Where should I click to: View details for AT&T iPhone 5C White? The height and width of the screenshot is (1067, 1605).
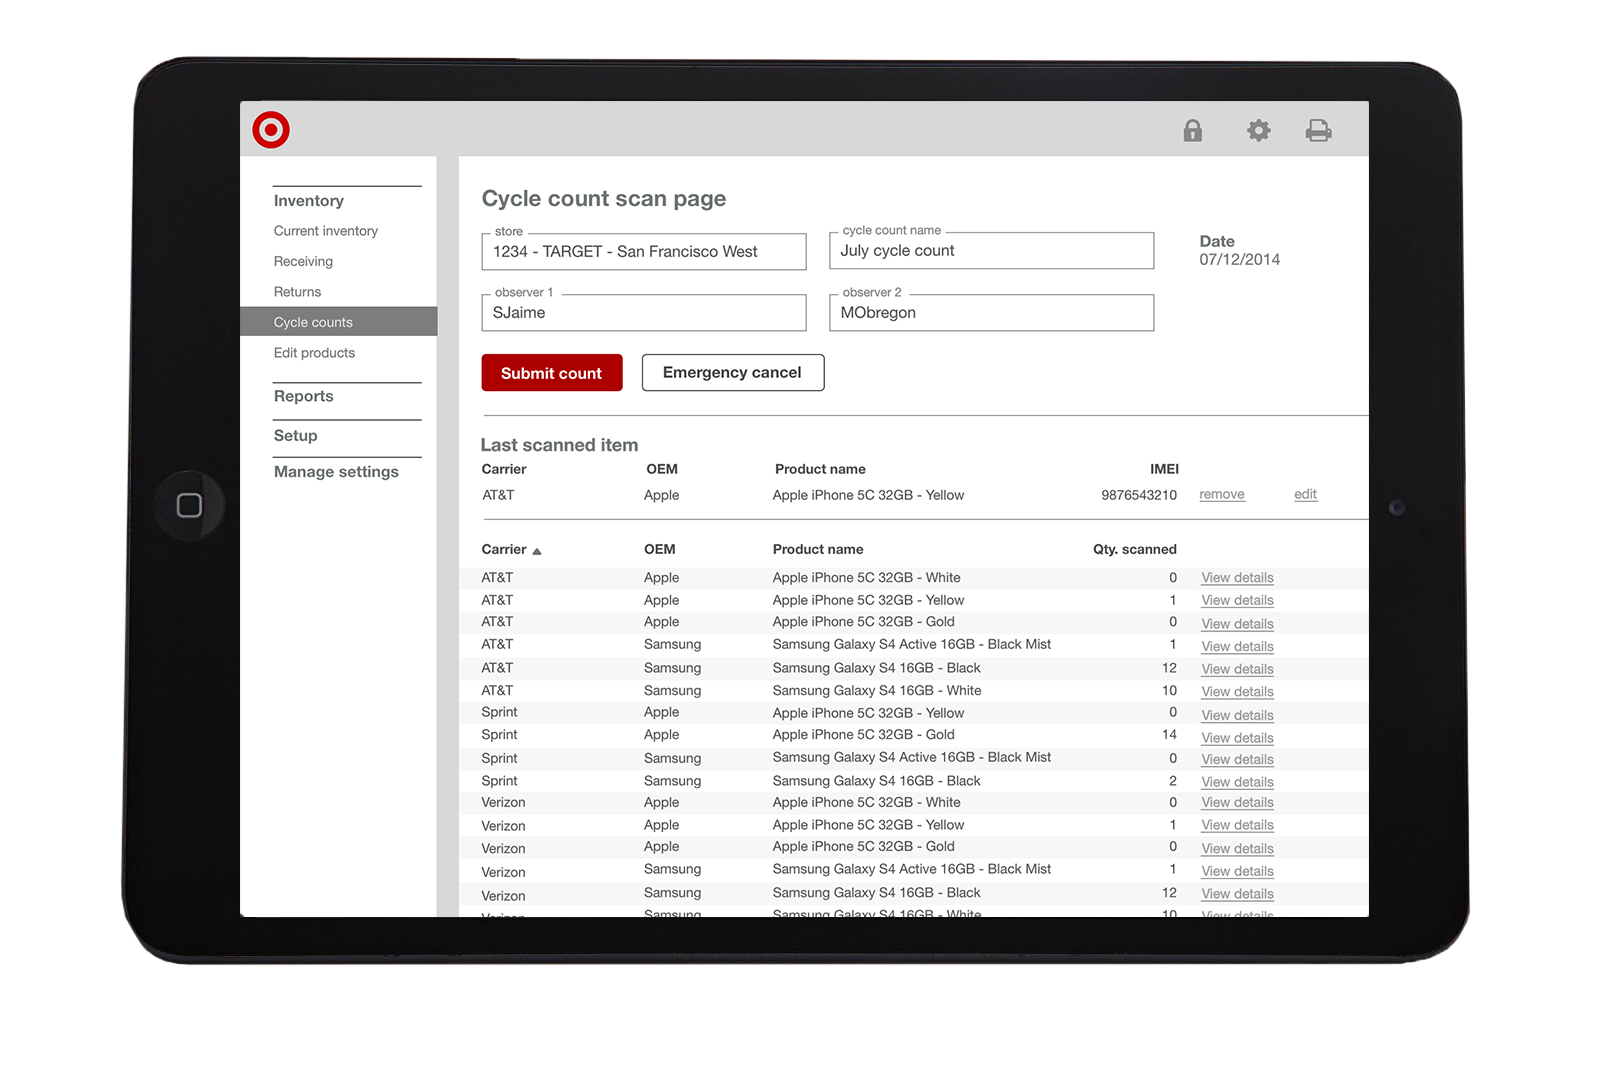(1237, 578)
